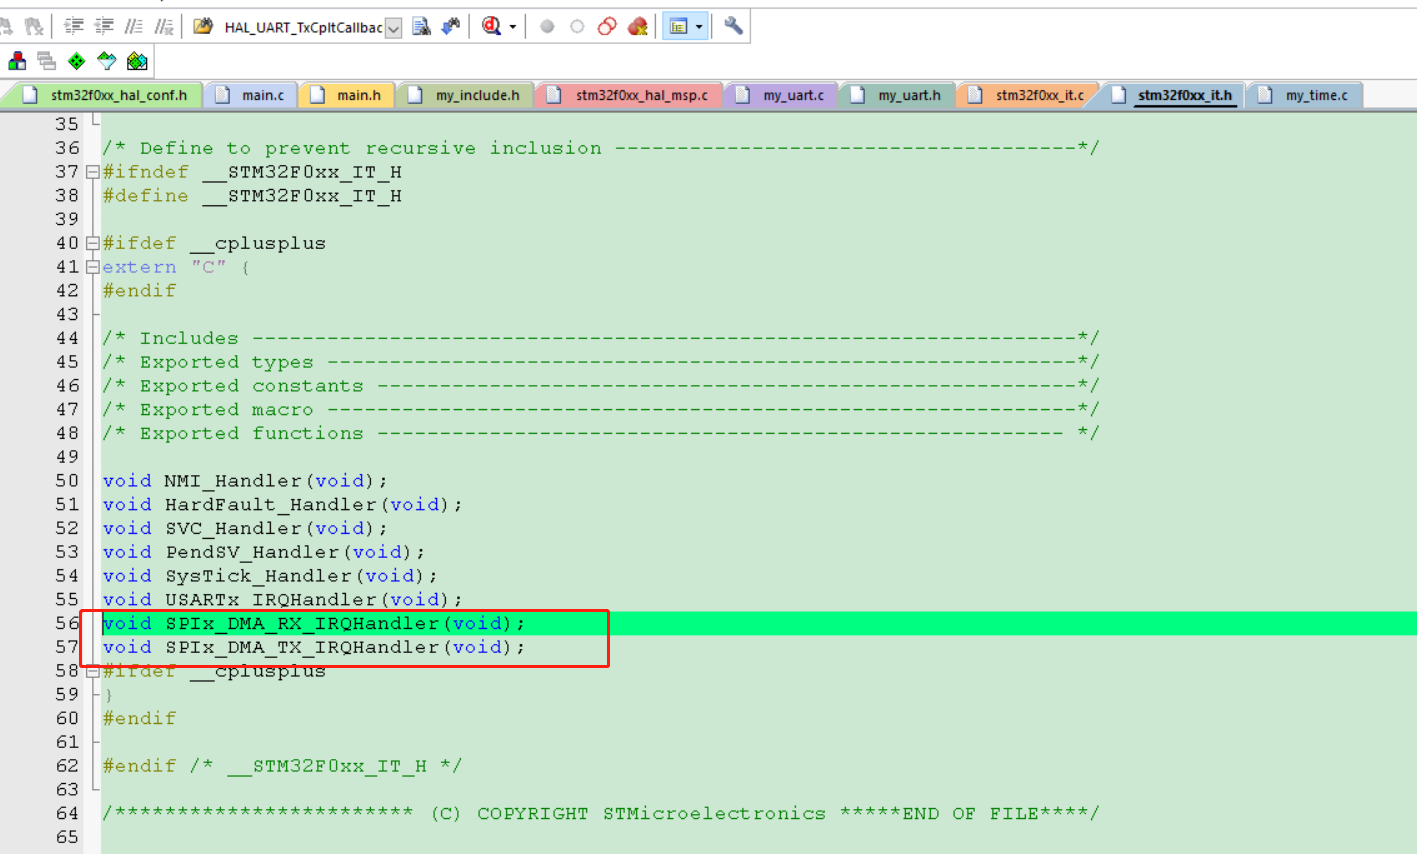Image resolution: width=1417 pixels, height=854 pixels.
Task: Switch to the main.c tab
Action: 251,95
